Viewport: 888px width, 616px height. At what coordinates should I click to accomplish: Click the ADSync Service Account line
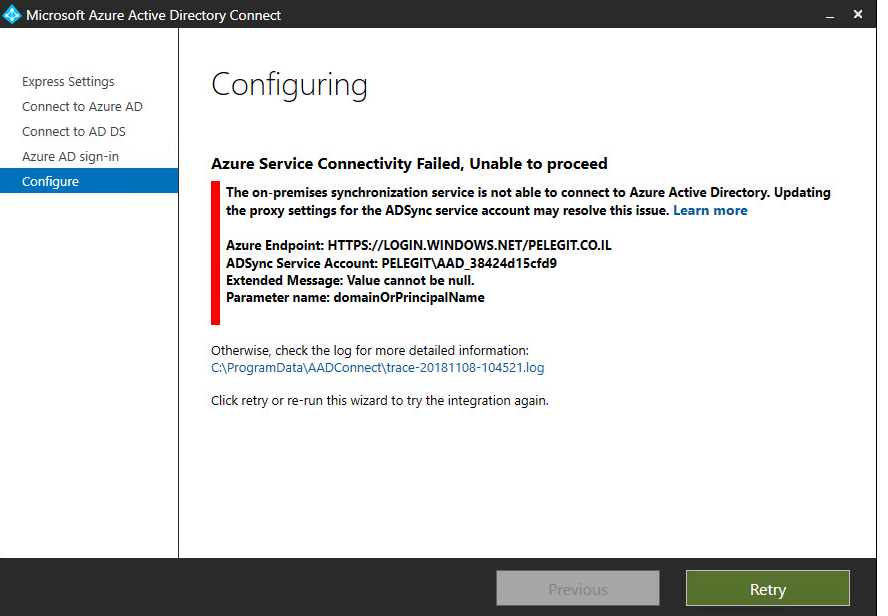(x=391, y=263)
